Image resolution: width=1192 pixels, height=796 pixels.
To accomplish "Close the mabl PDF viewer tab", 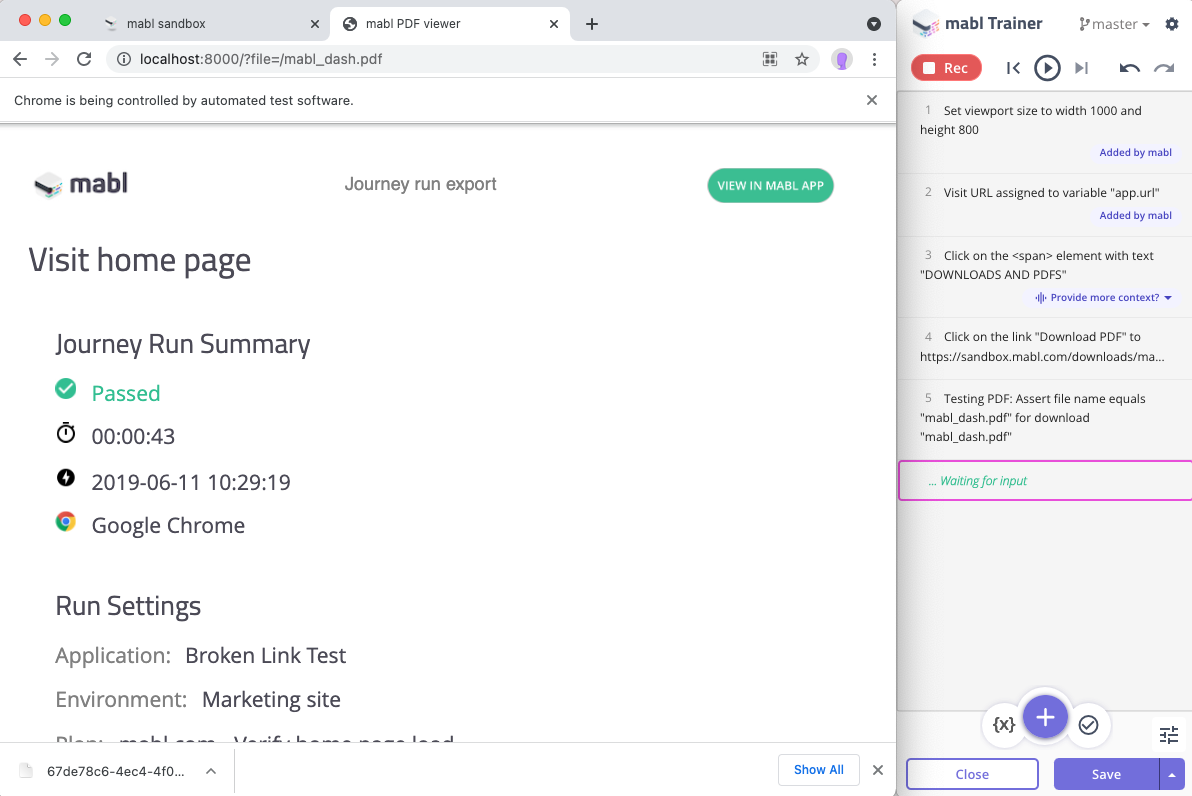I will pyautogui.click(x=553, y=24).
